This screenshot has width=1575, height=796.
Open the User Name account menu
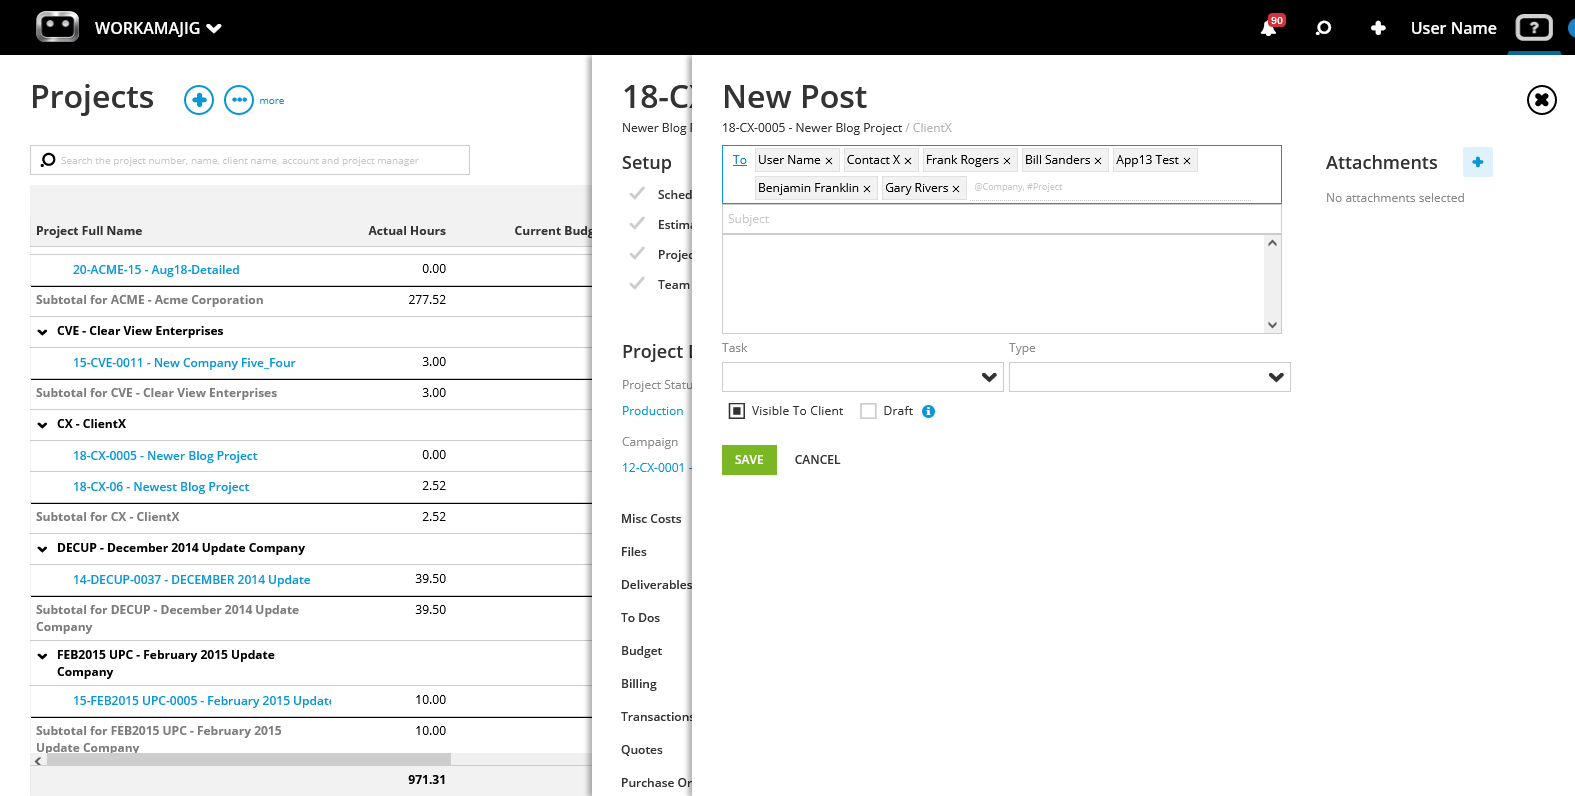pos(1453,28)
